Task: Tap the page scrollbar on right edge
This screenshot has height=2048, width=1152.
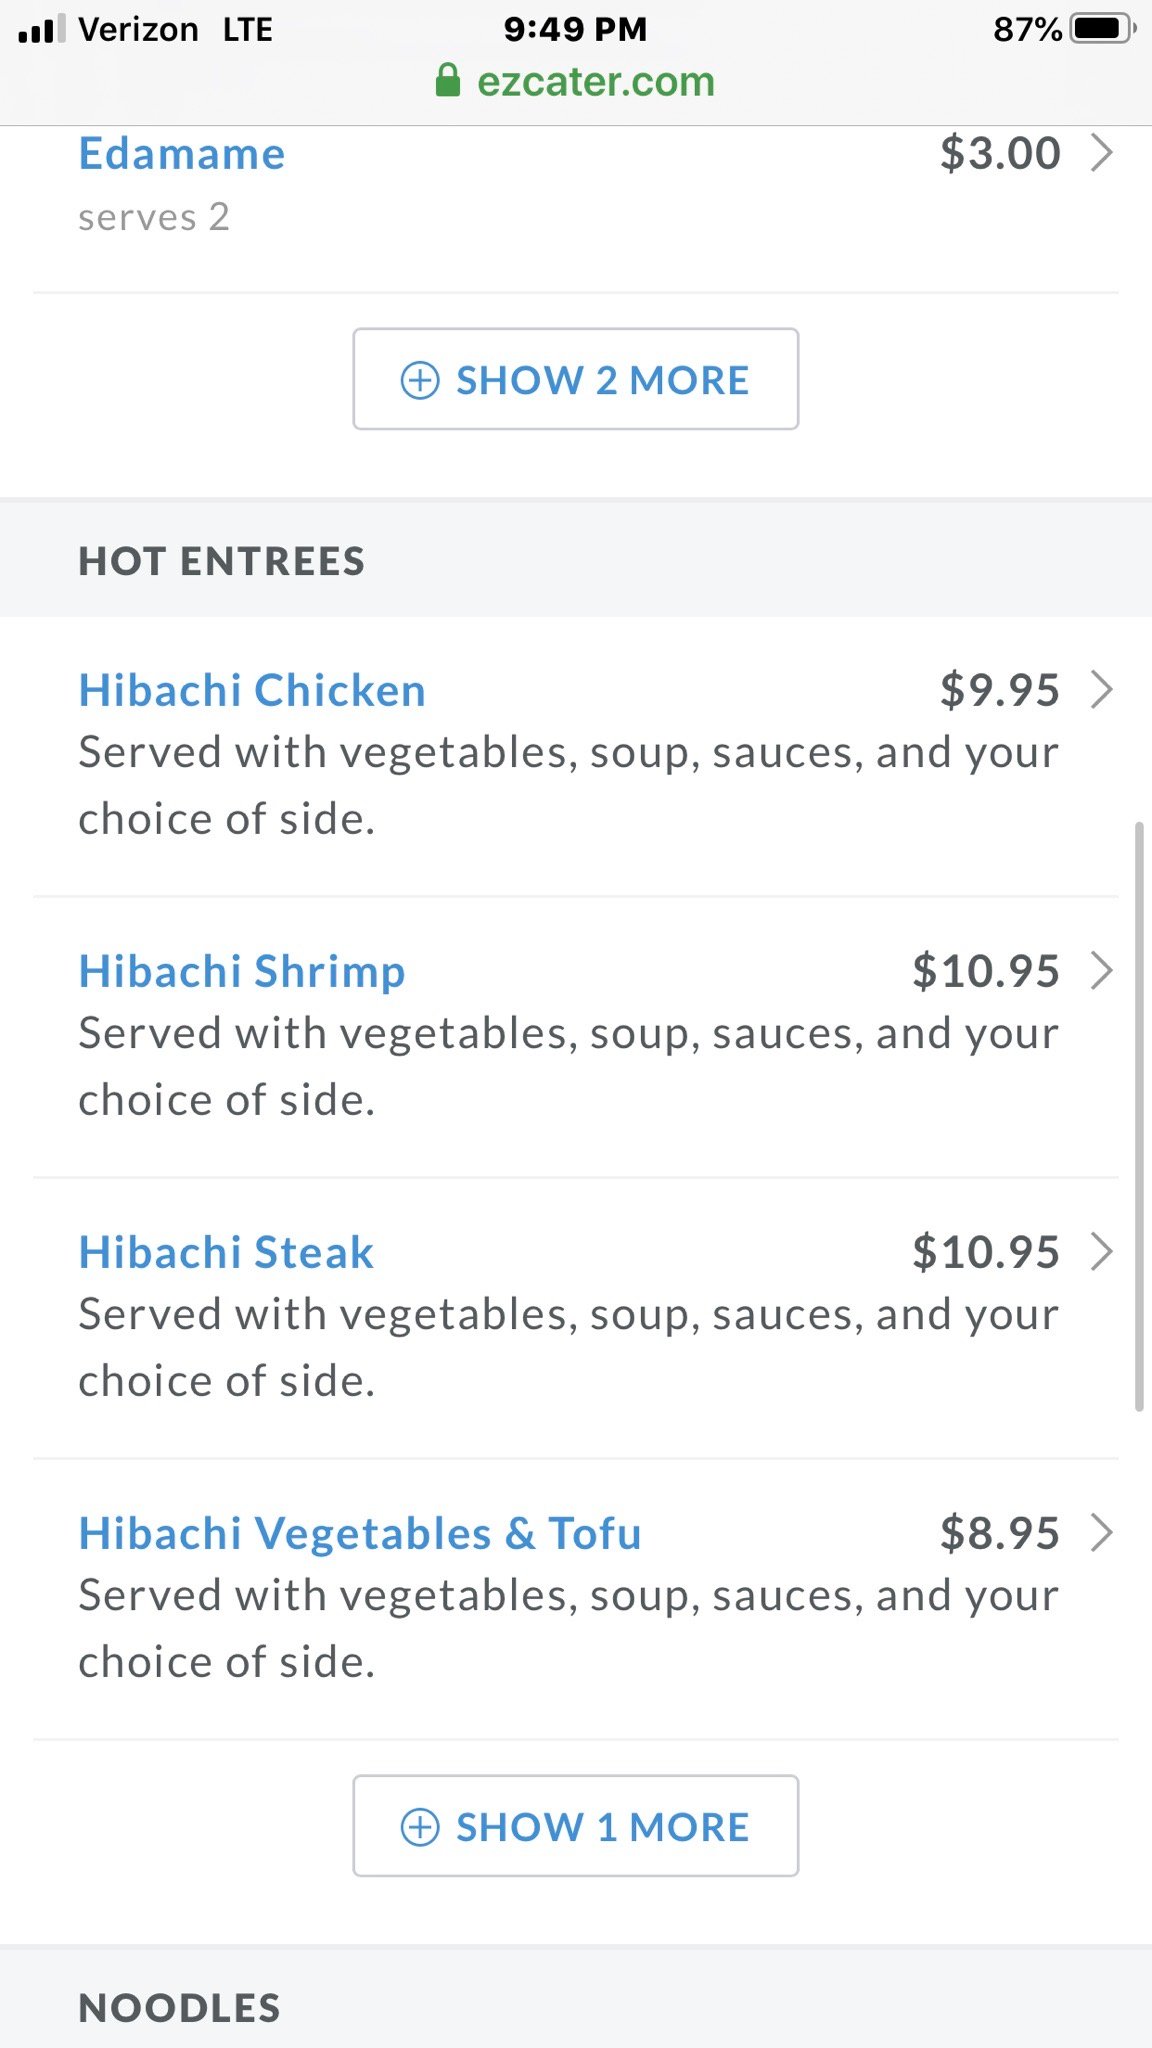Action: pyautogui.click(x=1139, y=1115)
